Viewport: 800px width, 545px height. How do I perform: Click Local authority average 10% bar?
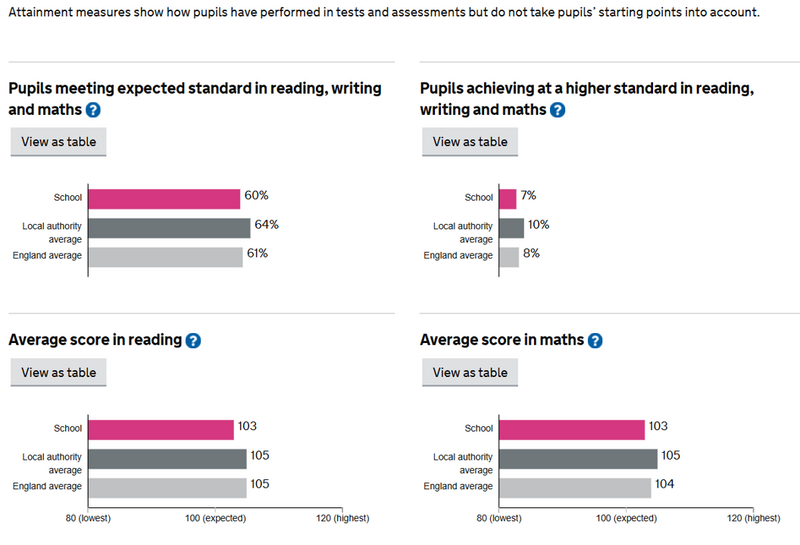[512, 227]
